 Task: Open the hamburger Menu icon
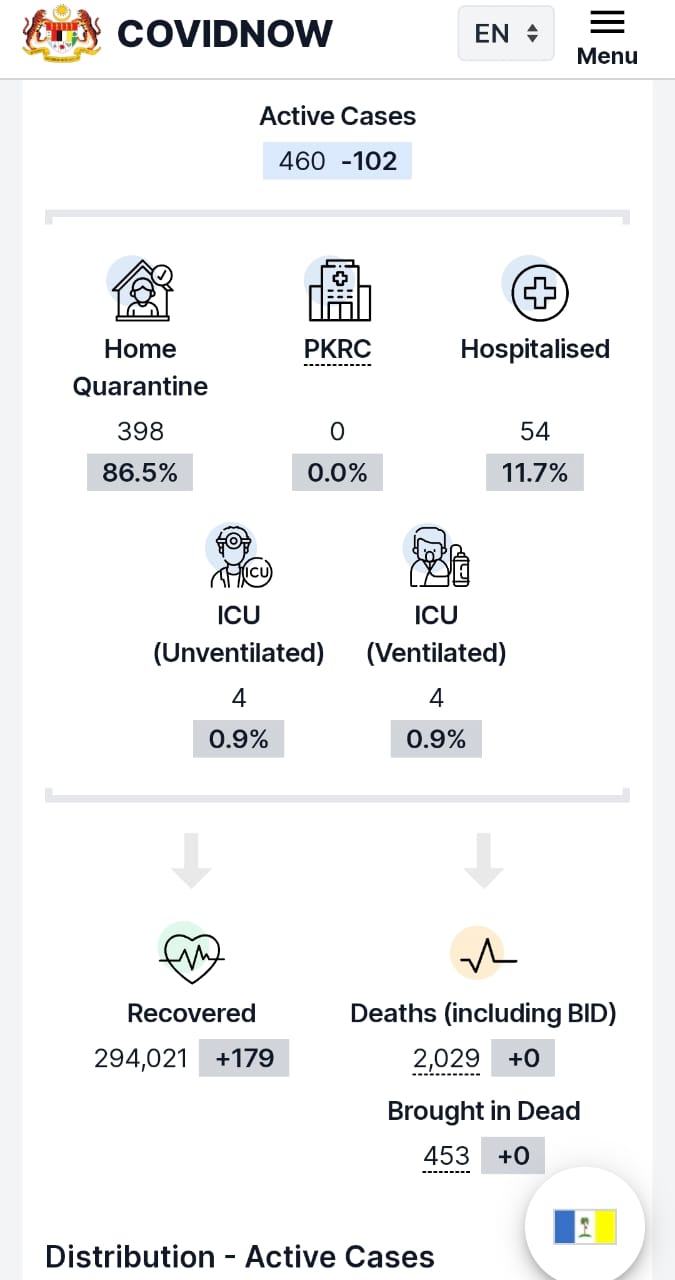(607, 22)
